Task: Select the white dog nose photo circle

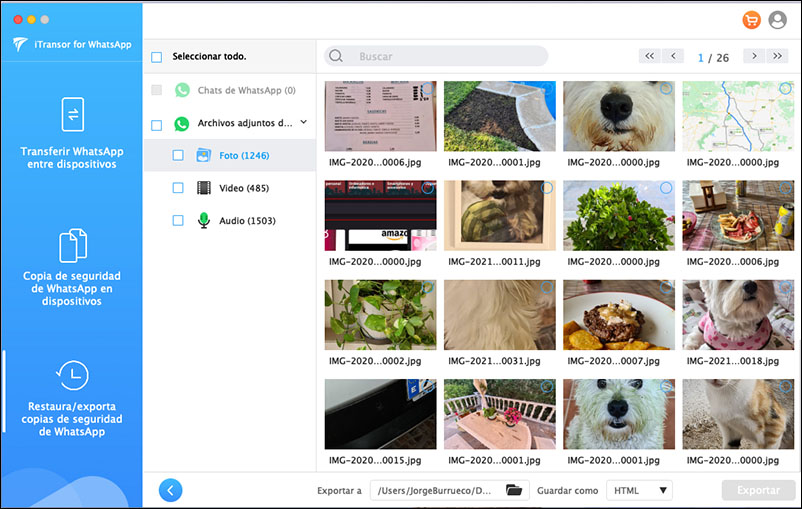Action: [x=665, y=88]
